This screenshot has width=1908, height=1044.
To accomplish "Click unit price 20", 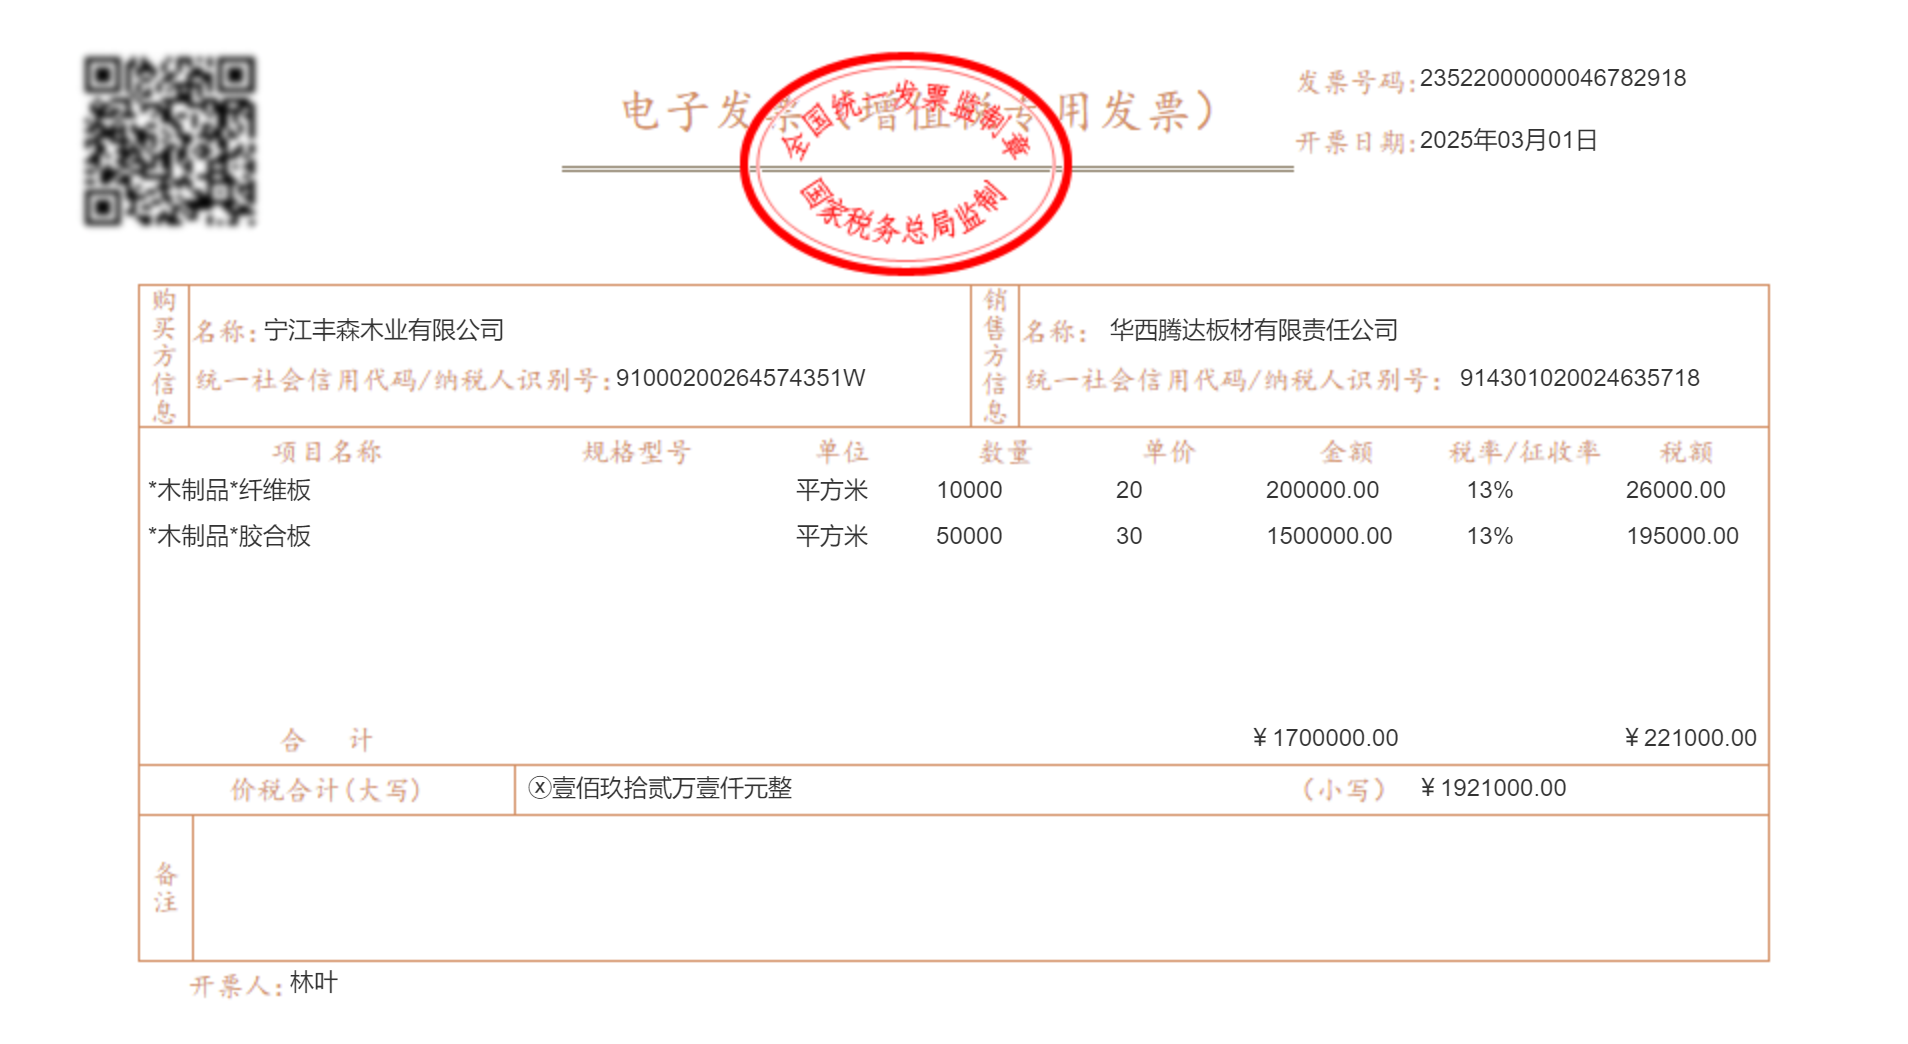I will (x=1129, y=490).
